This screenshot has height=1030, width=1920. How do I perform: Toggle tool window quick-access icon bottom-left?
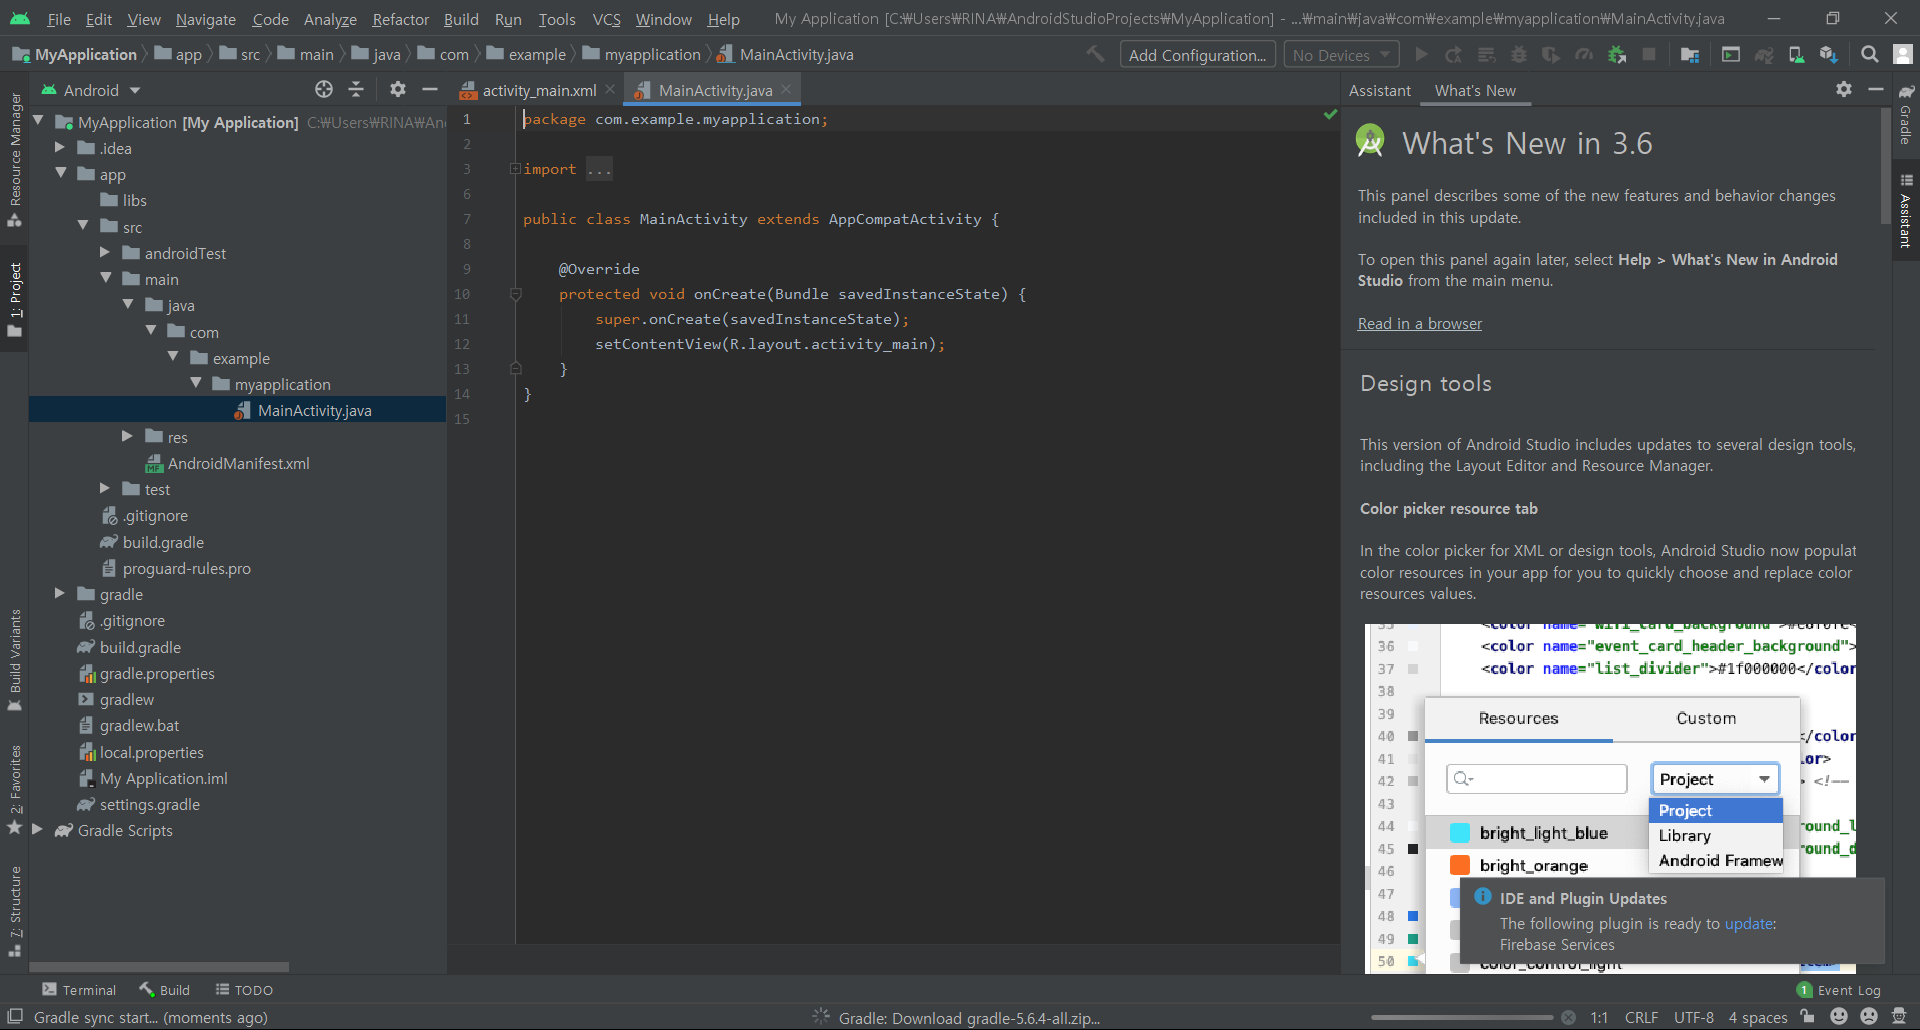[15, 1017]
